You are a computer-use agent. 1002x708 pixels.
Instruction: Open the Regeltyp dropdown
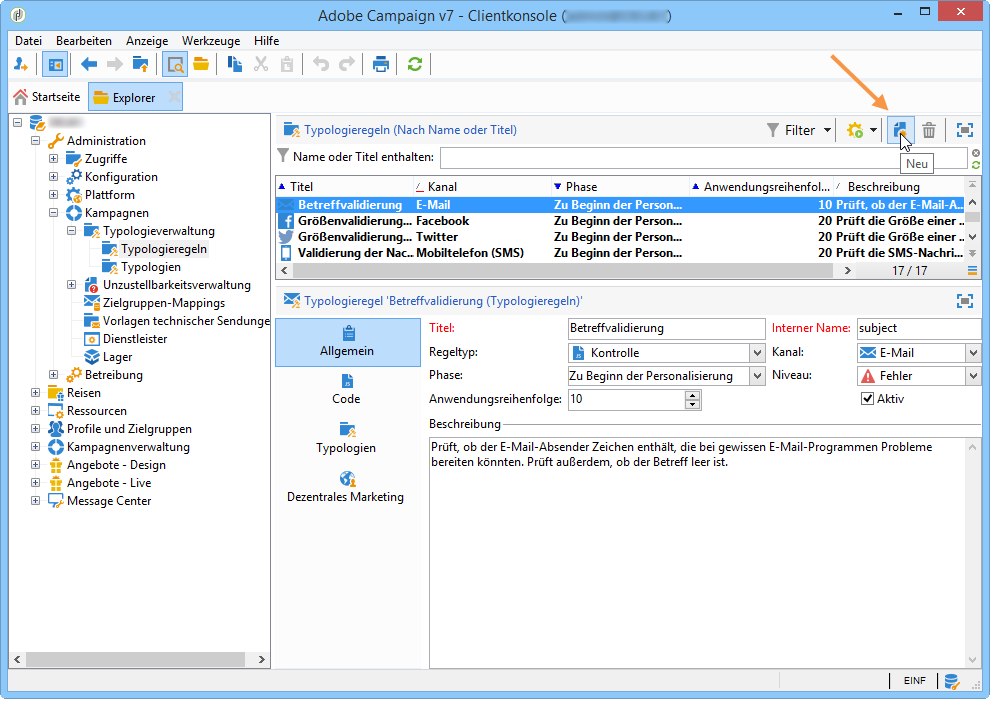coord(757,353)
